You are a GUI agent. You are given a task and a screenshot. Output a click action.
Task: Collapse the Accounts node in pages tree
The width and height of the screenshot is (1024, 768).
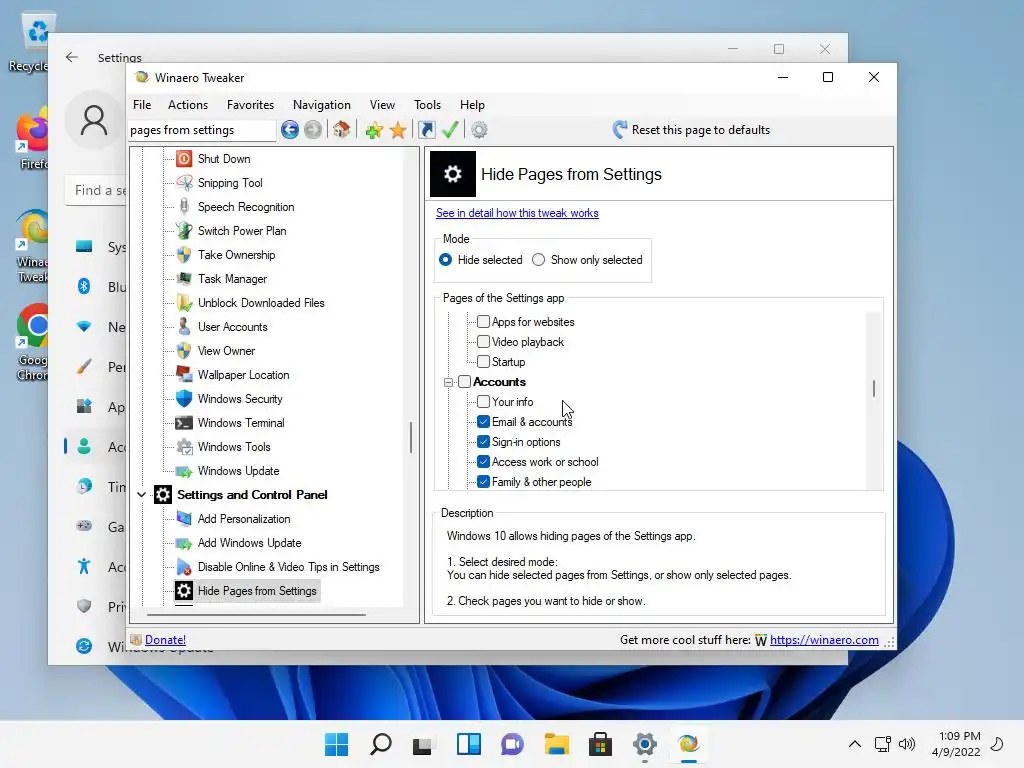[449, 382]
